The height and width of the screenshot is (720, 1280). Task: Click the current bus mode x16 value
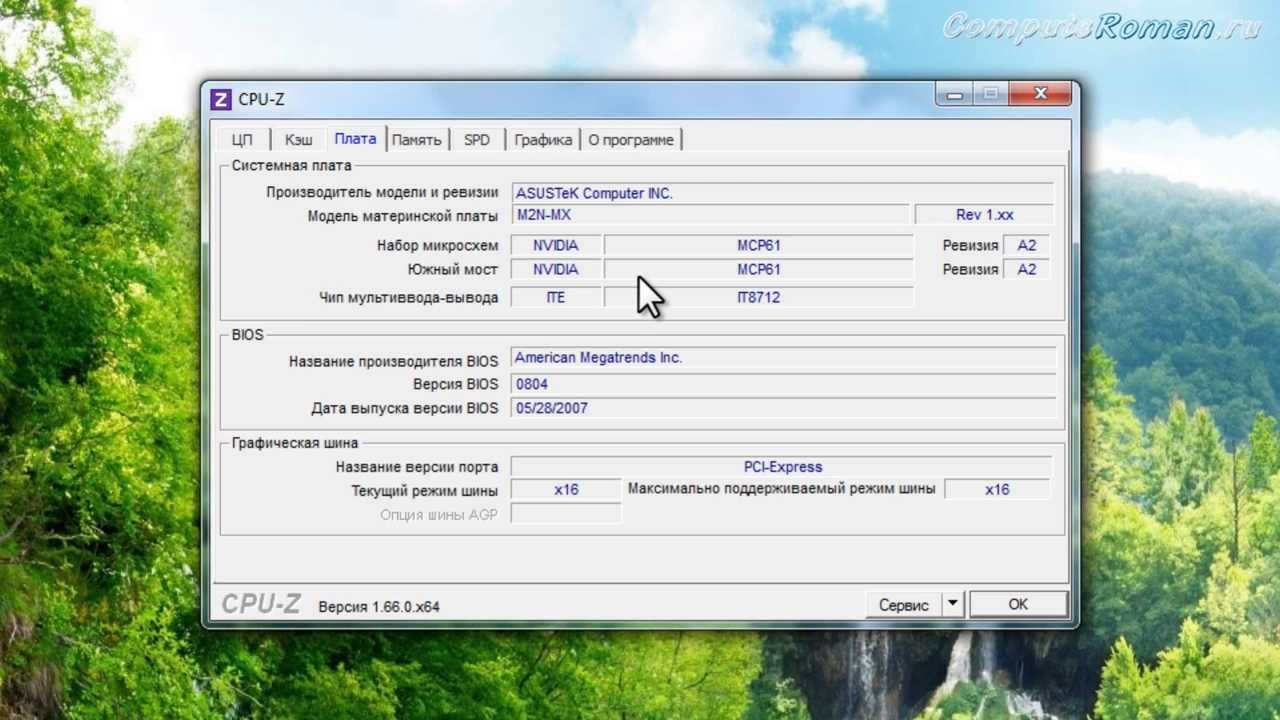566,489
